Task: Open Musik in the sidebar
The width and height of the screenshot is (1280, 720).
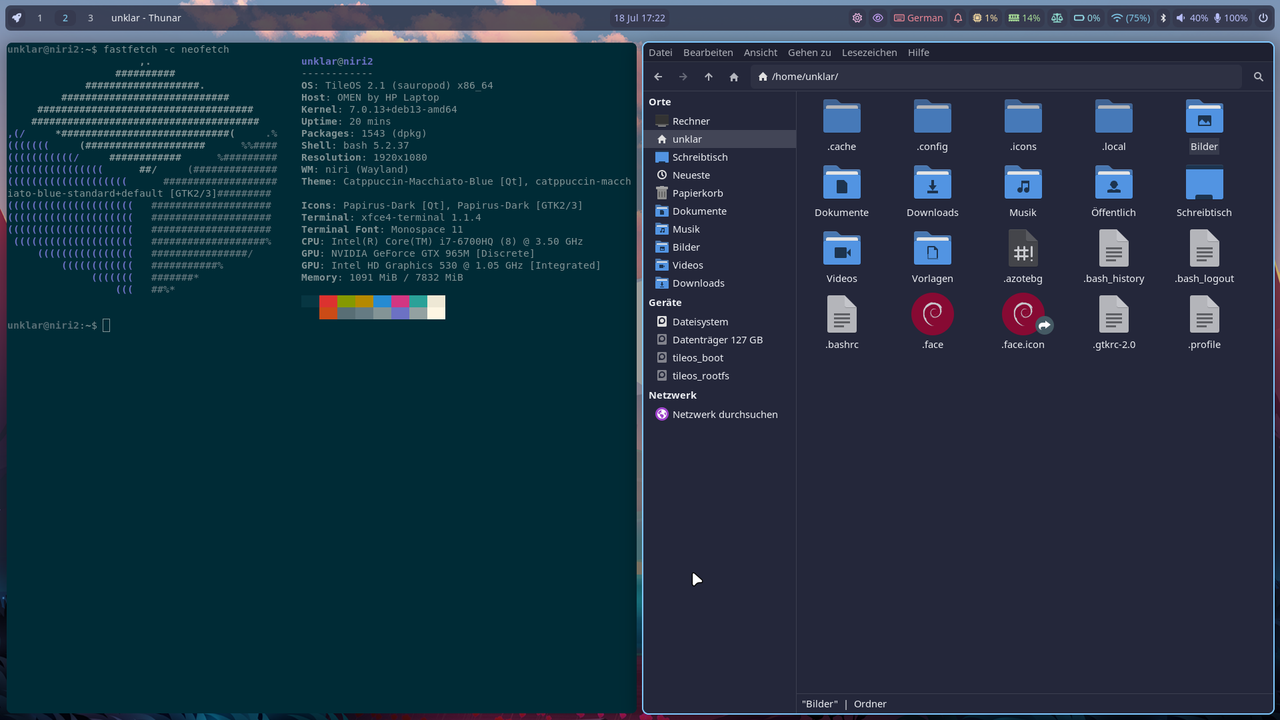Action: coord(720,229)
